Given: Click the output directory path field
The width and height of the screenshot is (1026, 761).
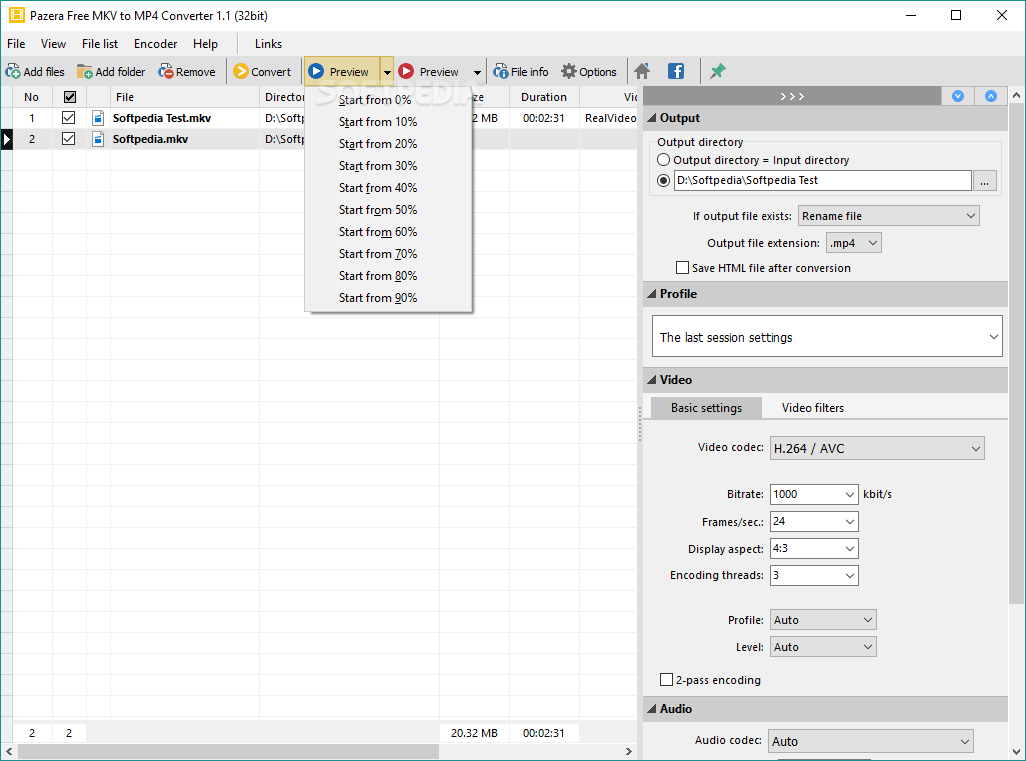Looking at the screenshot, I should tap(823, 180).
